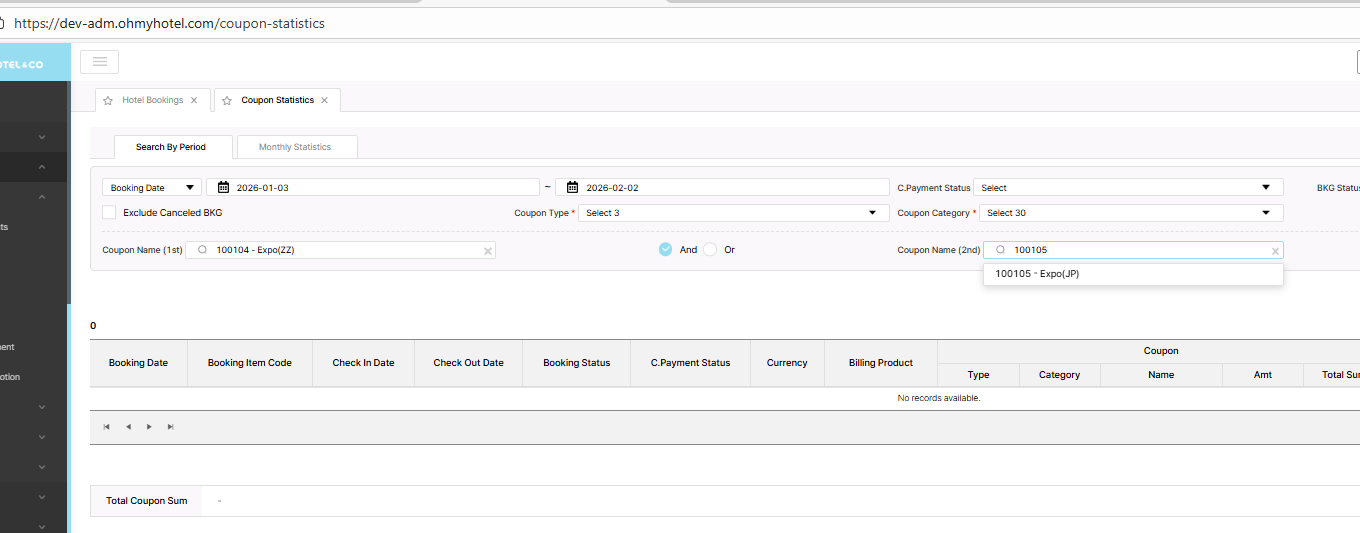Screen dimensions: 1360x533
Task: Go to the last page of results
Action: pos(170,427)
